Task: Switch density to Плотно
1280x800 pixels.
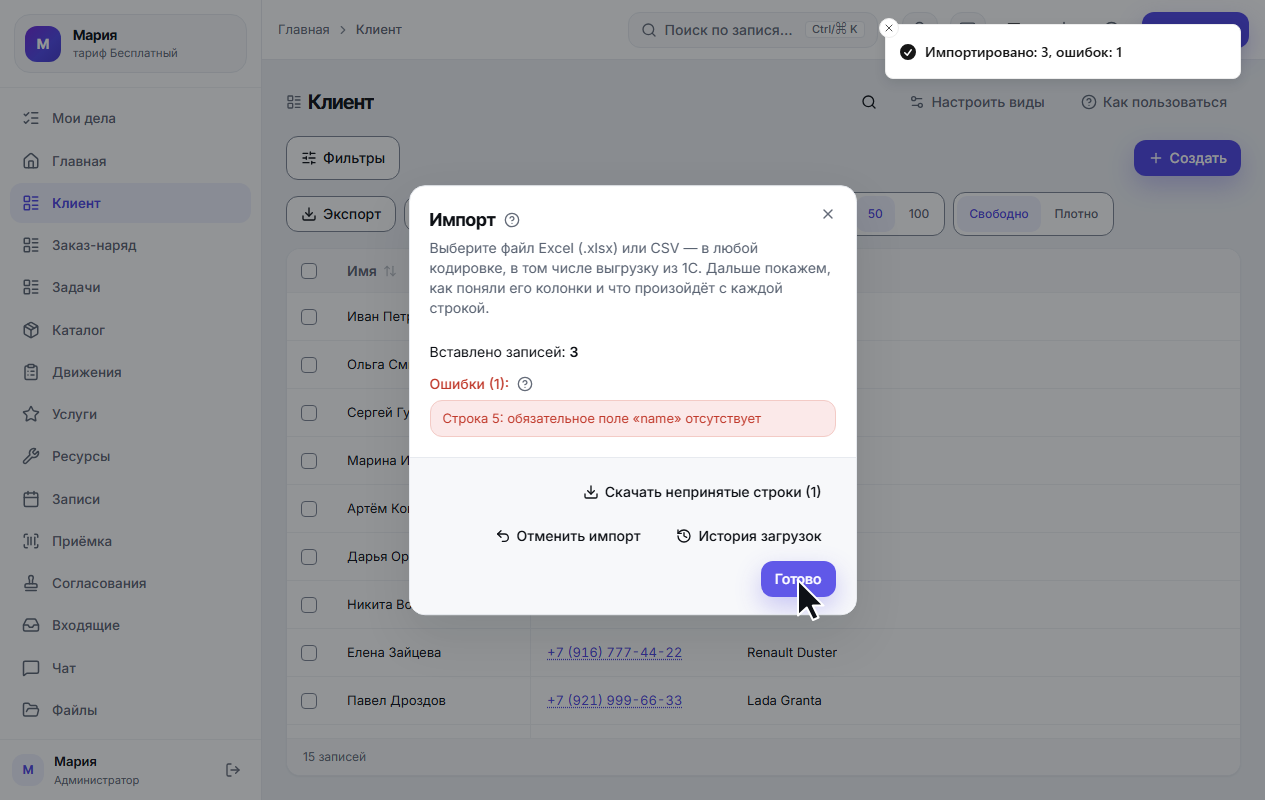Action: tap(1076, 214)
